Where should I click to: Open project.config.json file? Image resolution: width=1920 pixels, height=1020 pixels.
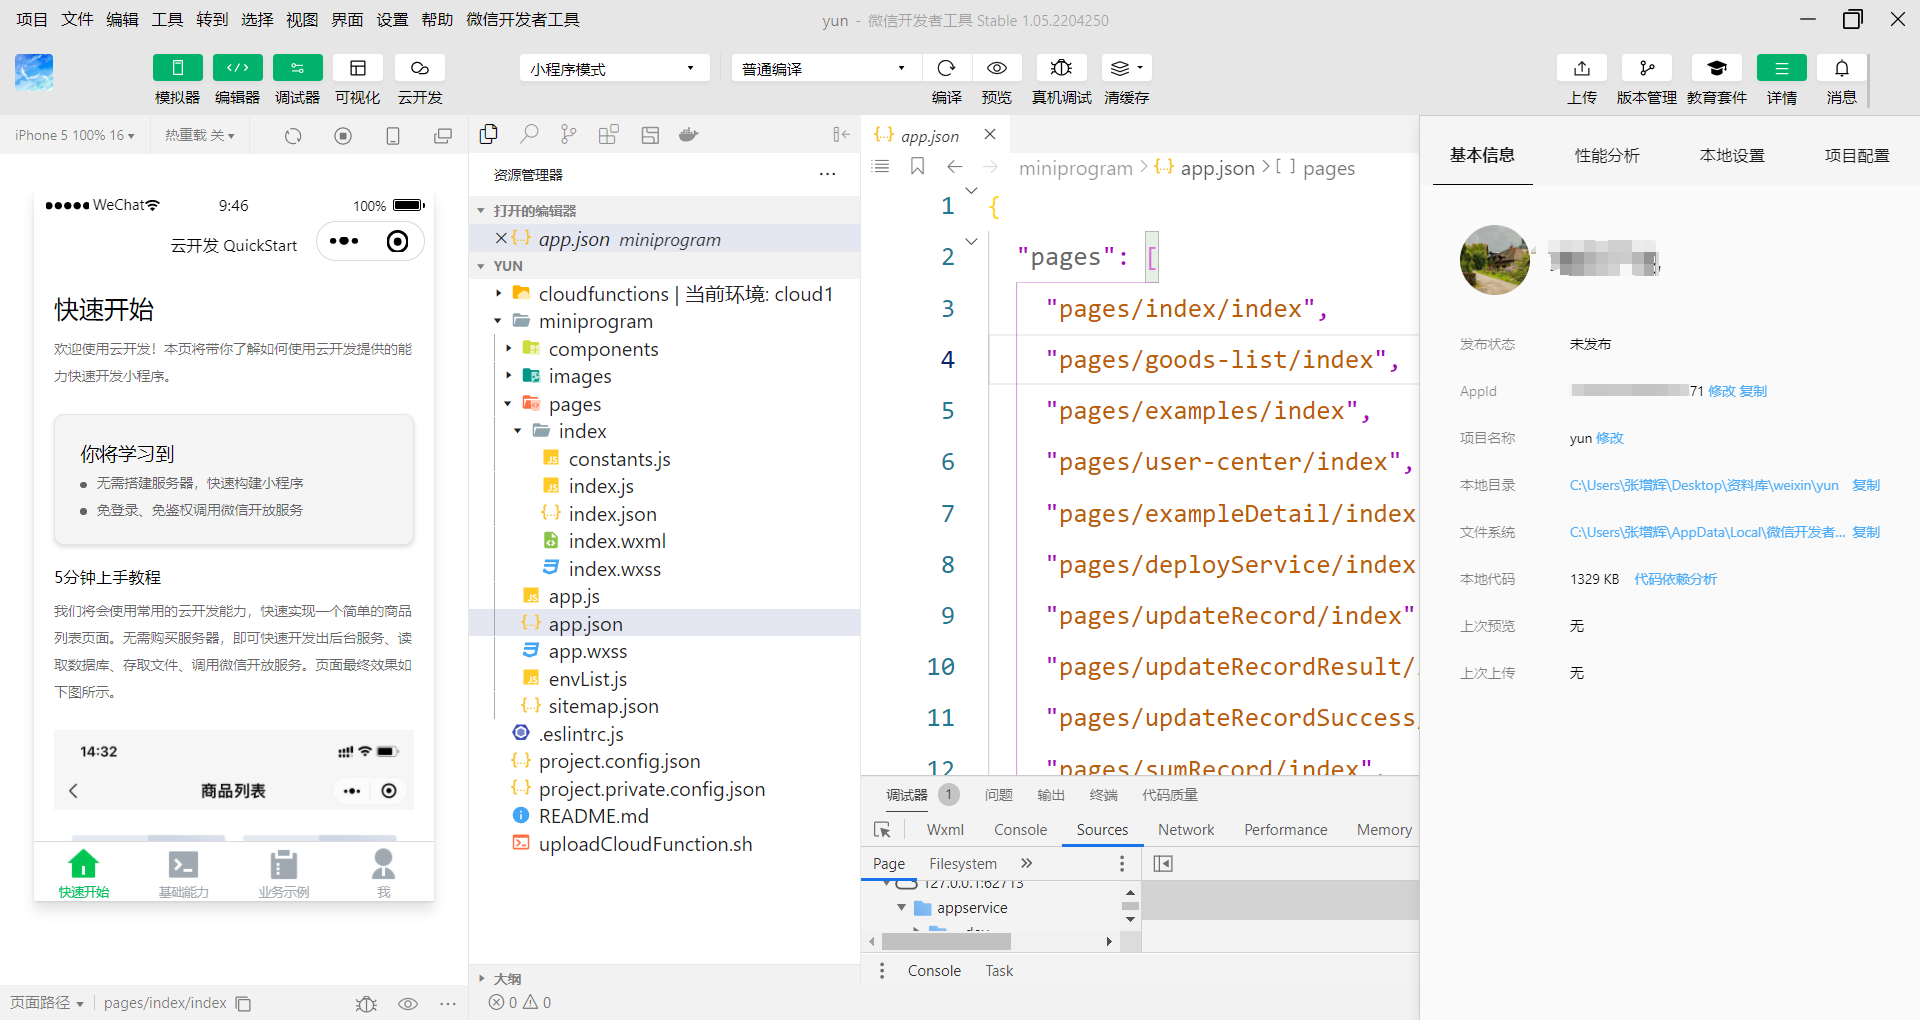[619, 761]
